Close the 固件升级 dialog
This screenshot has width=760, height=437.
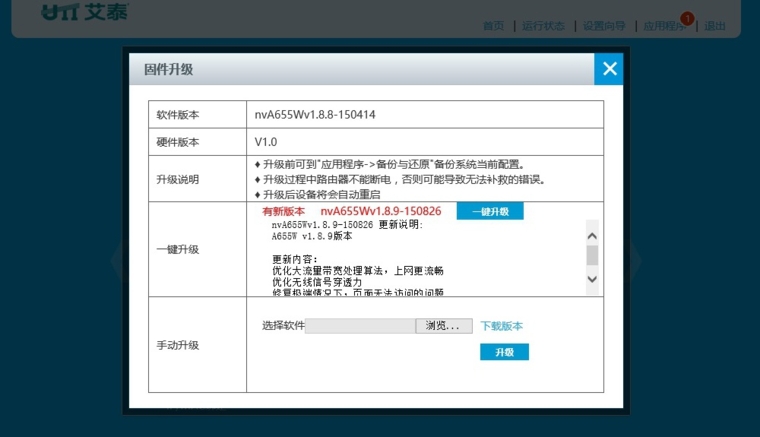coord(609,69)
